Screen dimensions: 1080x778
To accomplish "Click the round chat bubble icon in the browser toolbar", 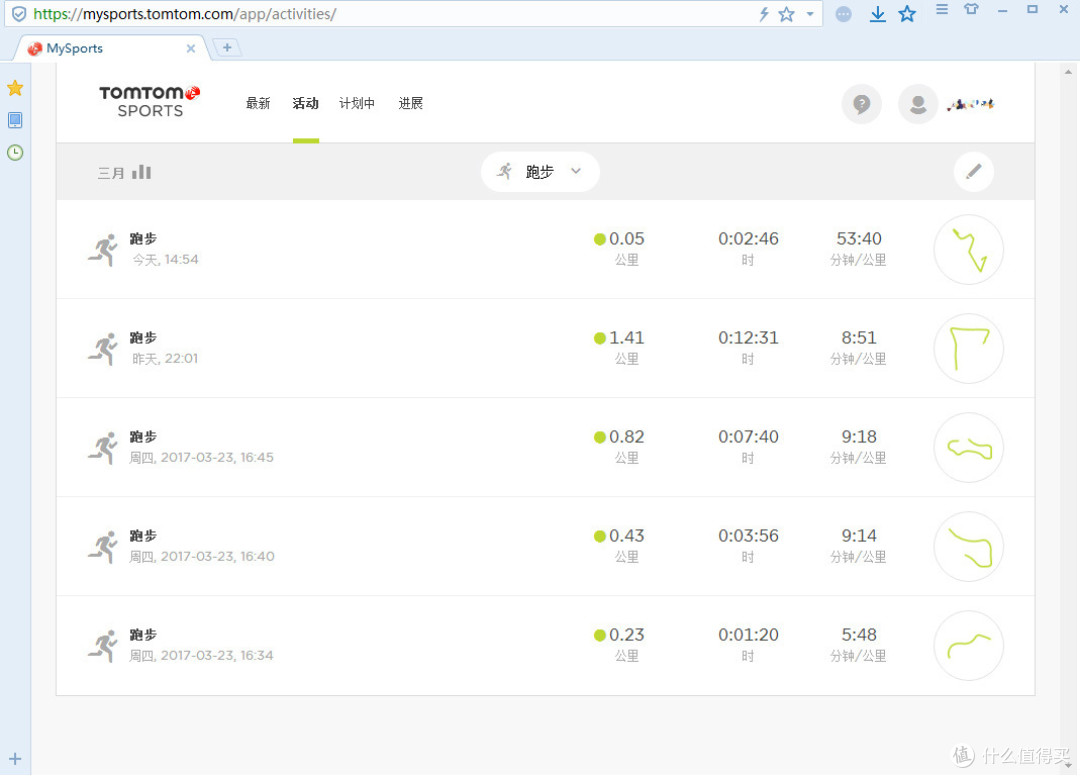I will 843,14.
